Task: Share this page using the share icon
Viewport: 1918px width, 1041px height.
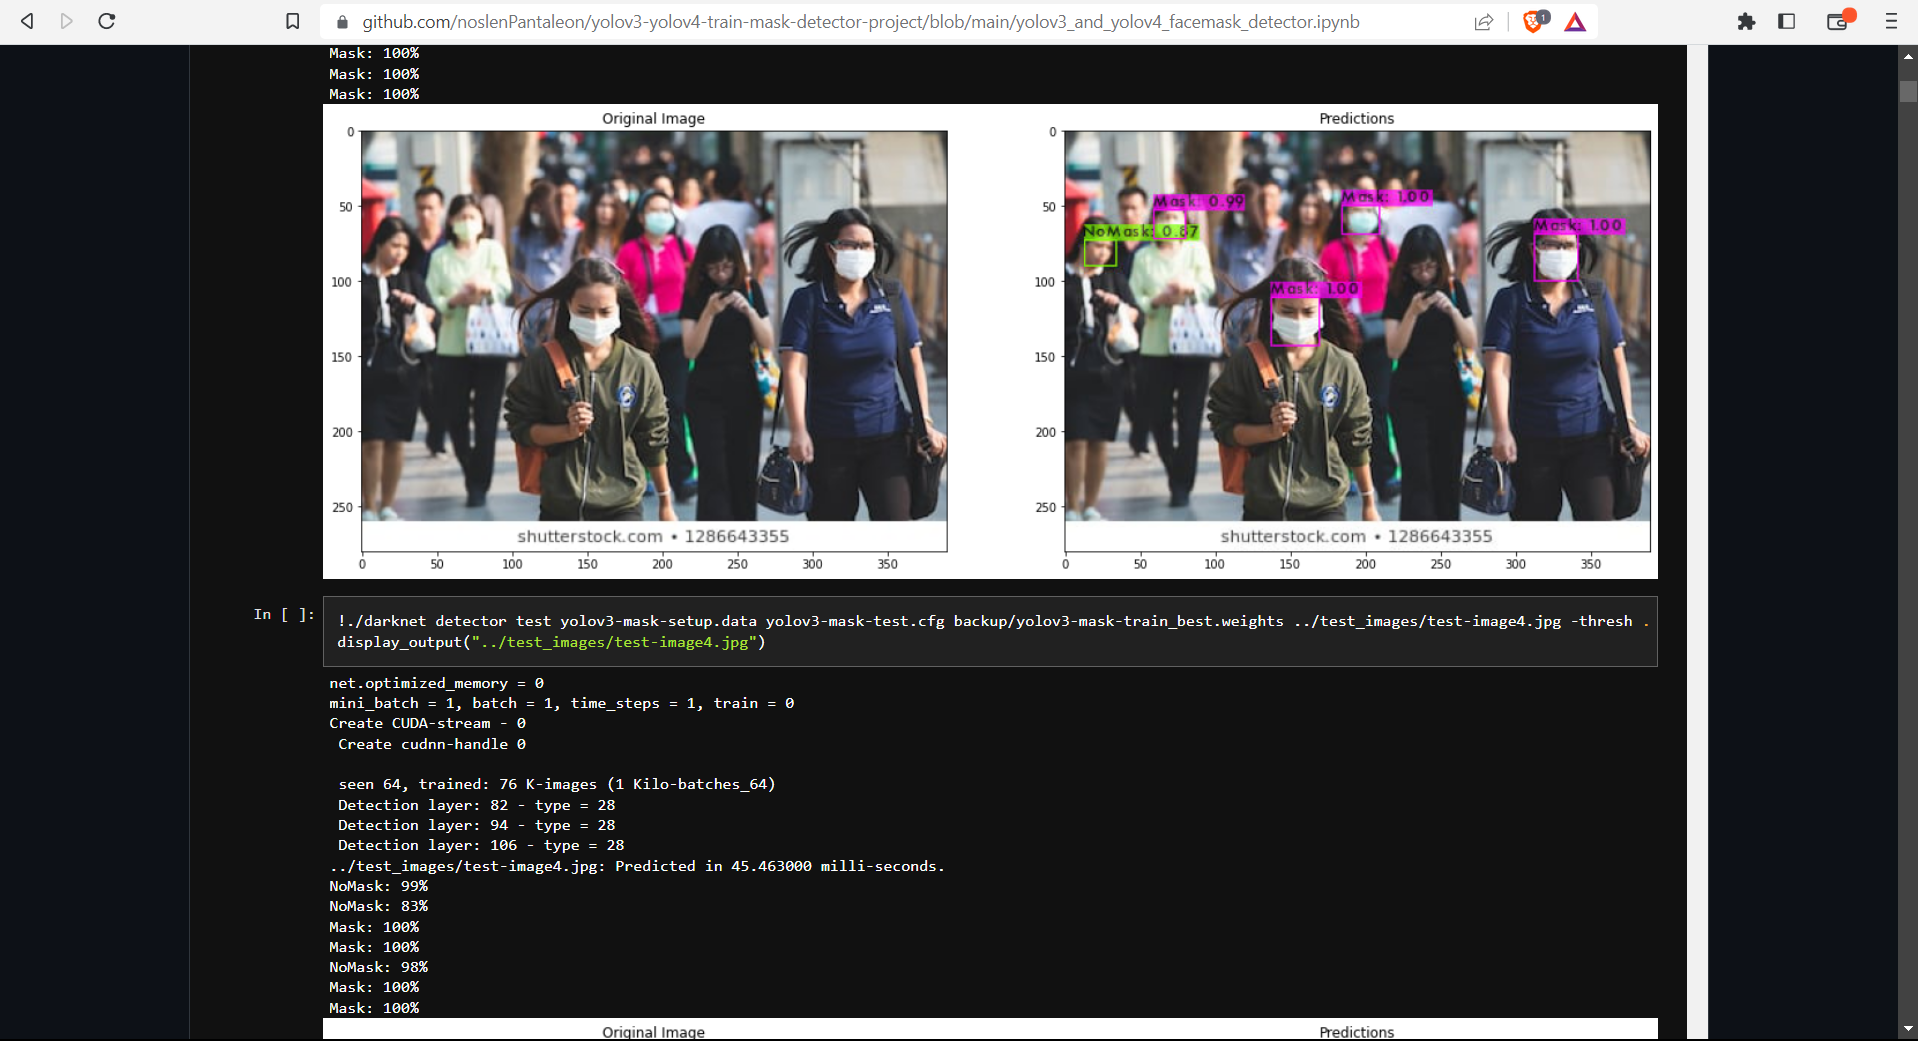Action: tap(1484, 22)
